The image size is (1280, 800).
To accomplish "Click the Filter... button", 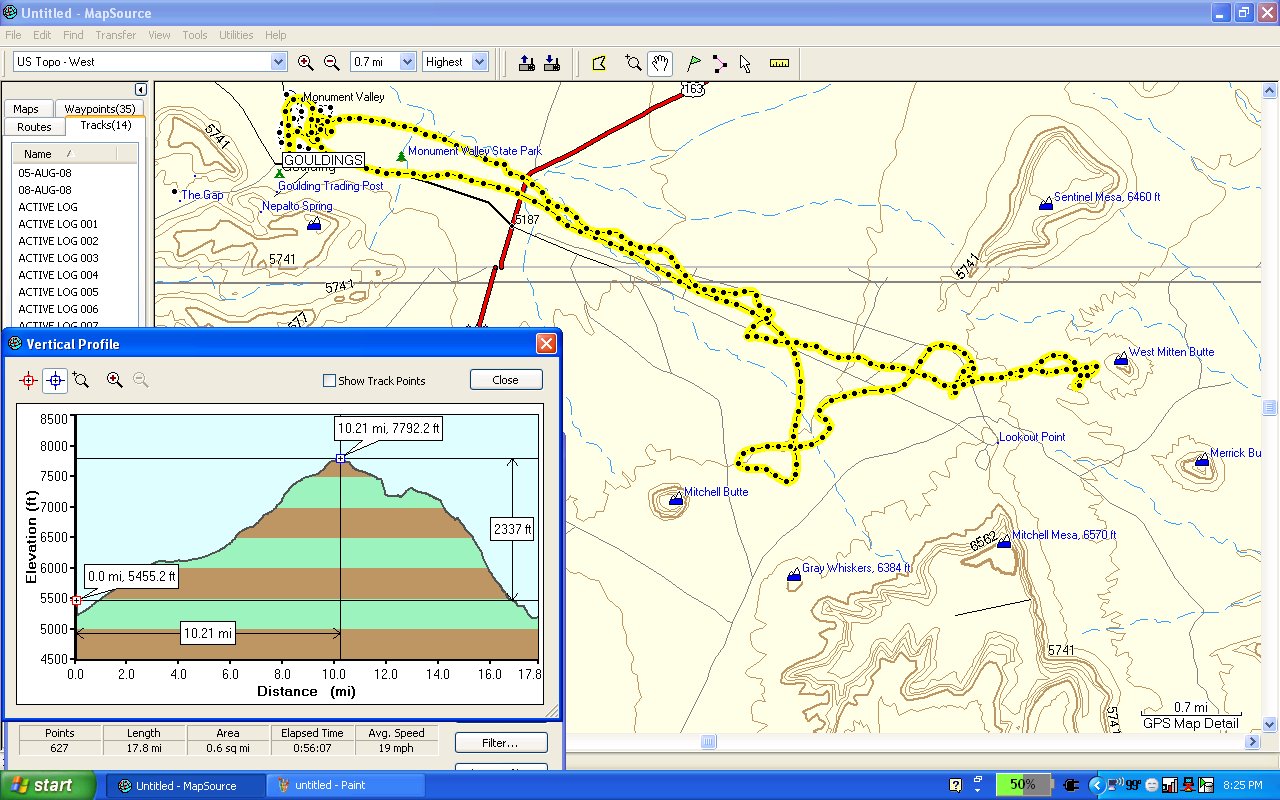I will tap(500, 743).
